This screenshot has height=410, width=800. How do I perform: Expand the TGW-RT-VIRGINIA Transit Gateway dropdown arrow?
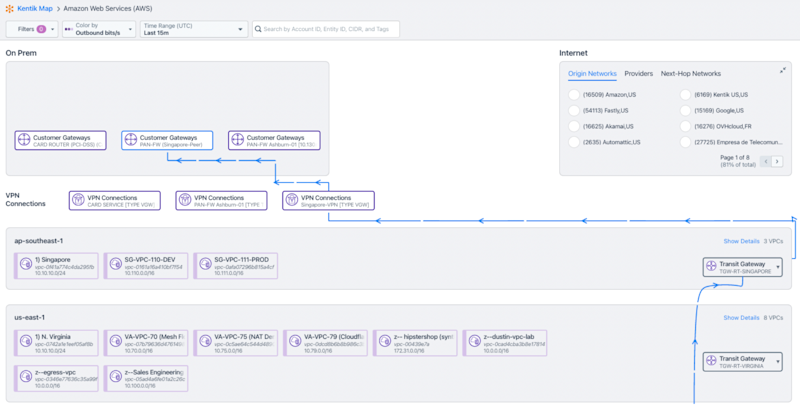pyautogui.click(x=778, y=362)
